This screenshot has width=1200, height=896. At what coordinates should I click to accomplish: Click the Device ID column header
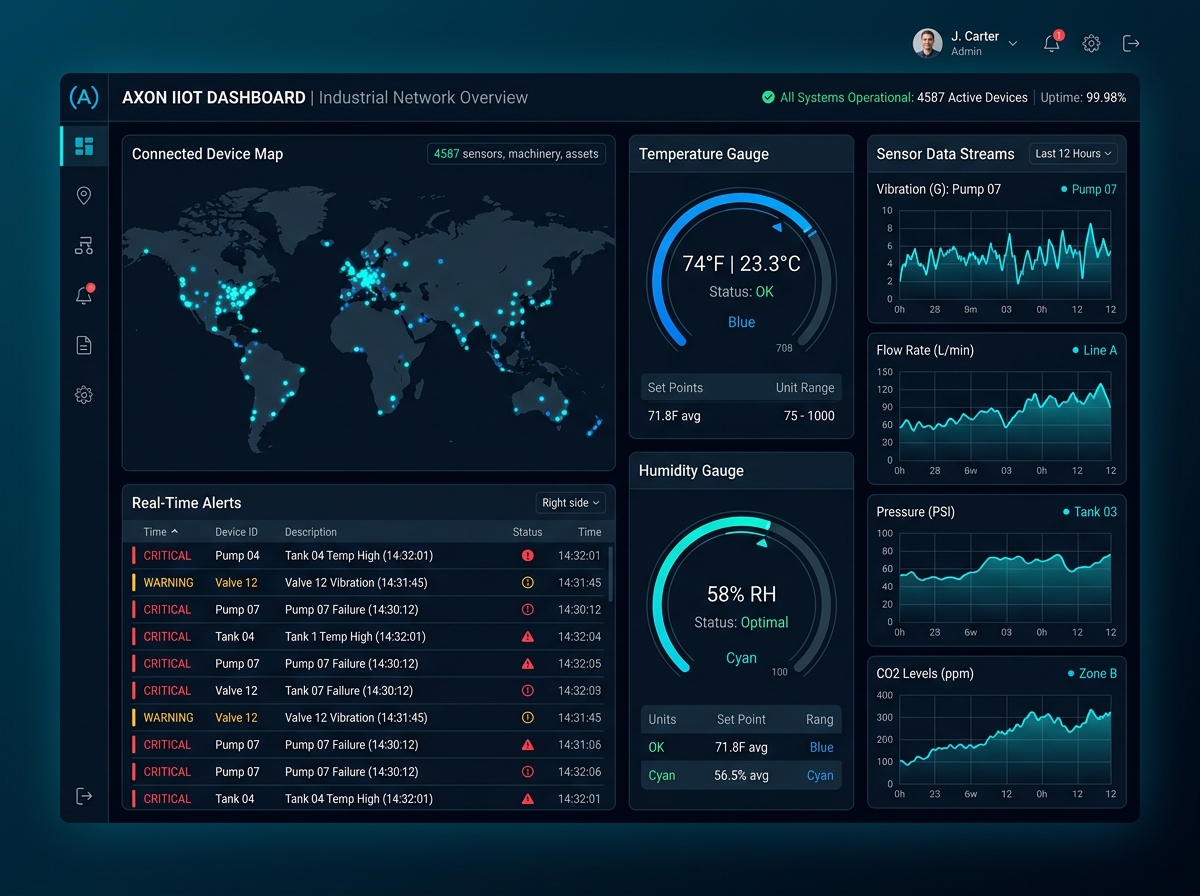[x=236, y=532]
